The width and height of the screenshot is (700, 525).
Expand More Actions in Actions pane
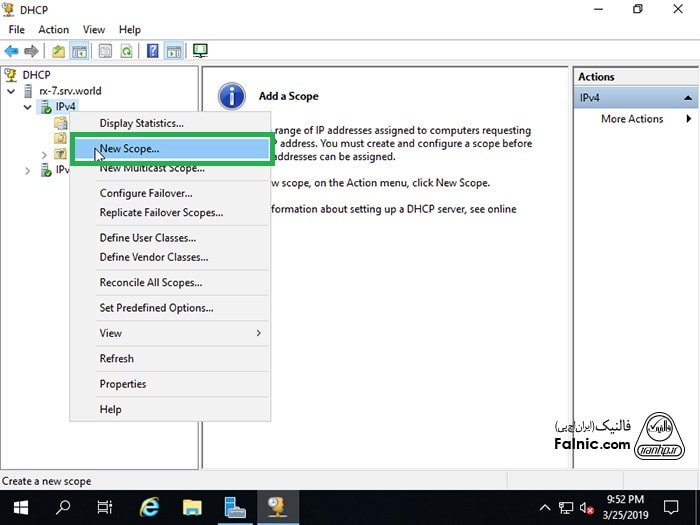[687, 119]
